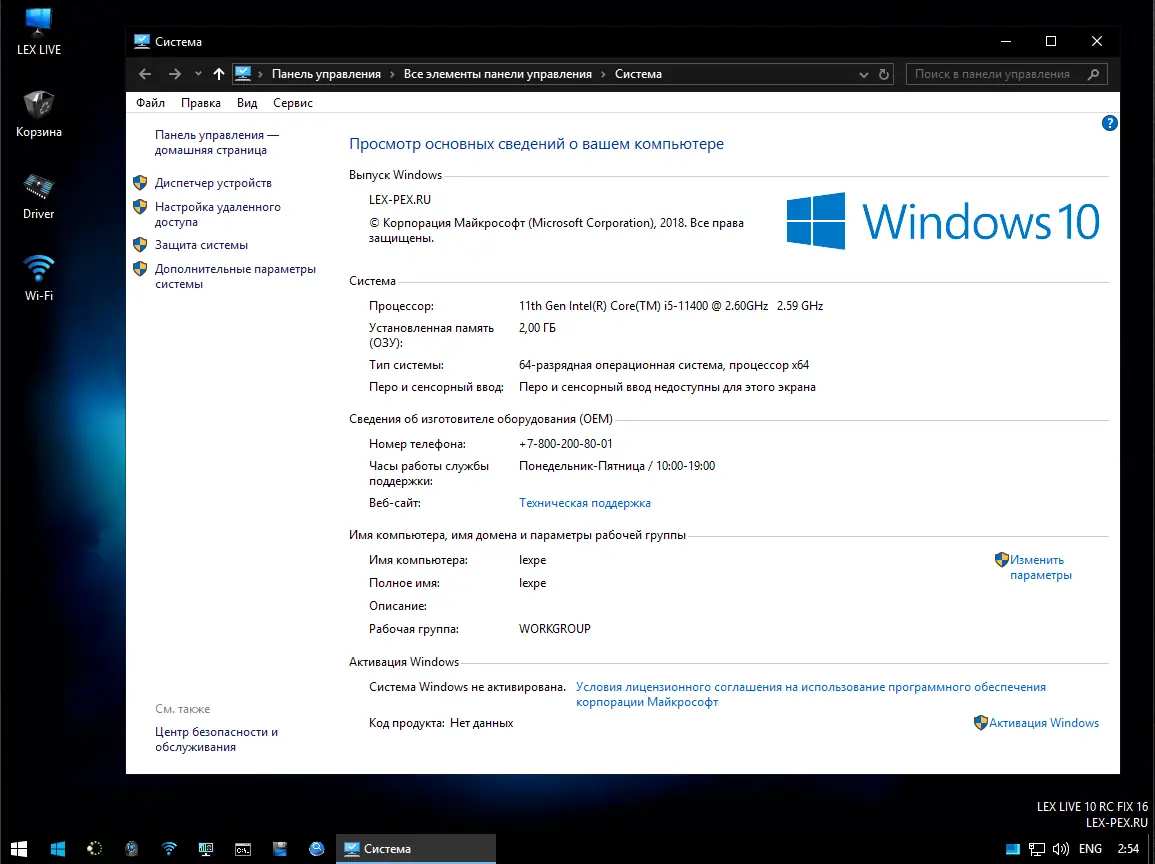This screenshot has height=864, width=1155.
Task: Click the blue magnifier globe taskbar icon
Action: [316, 849]
